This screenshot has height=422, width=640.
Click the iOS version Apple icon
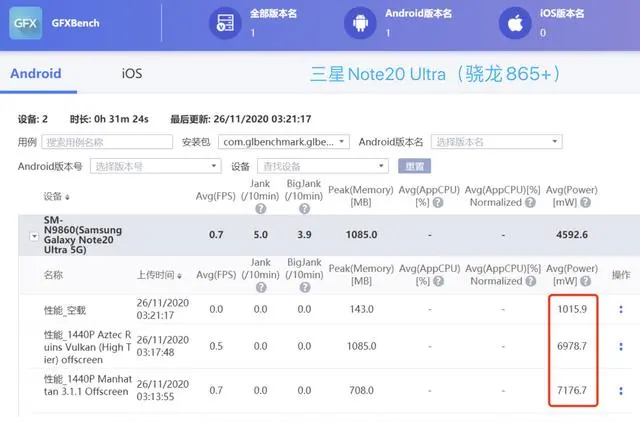(x=515, y=23)
